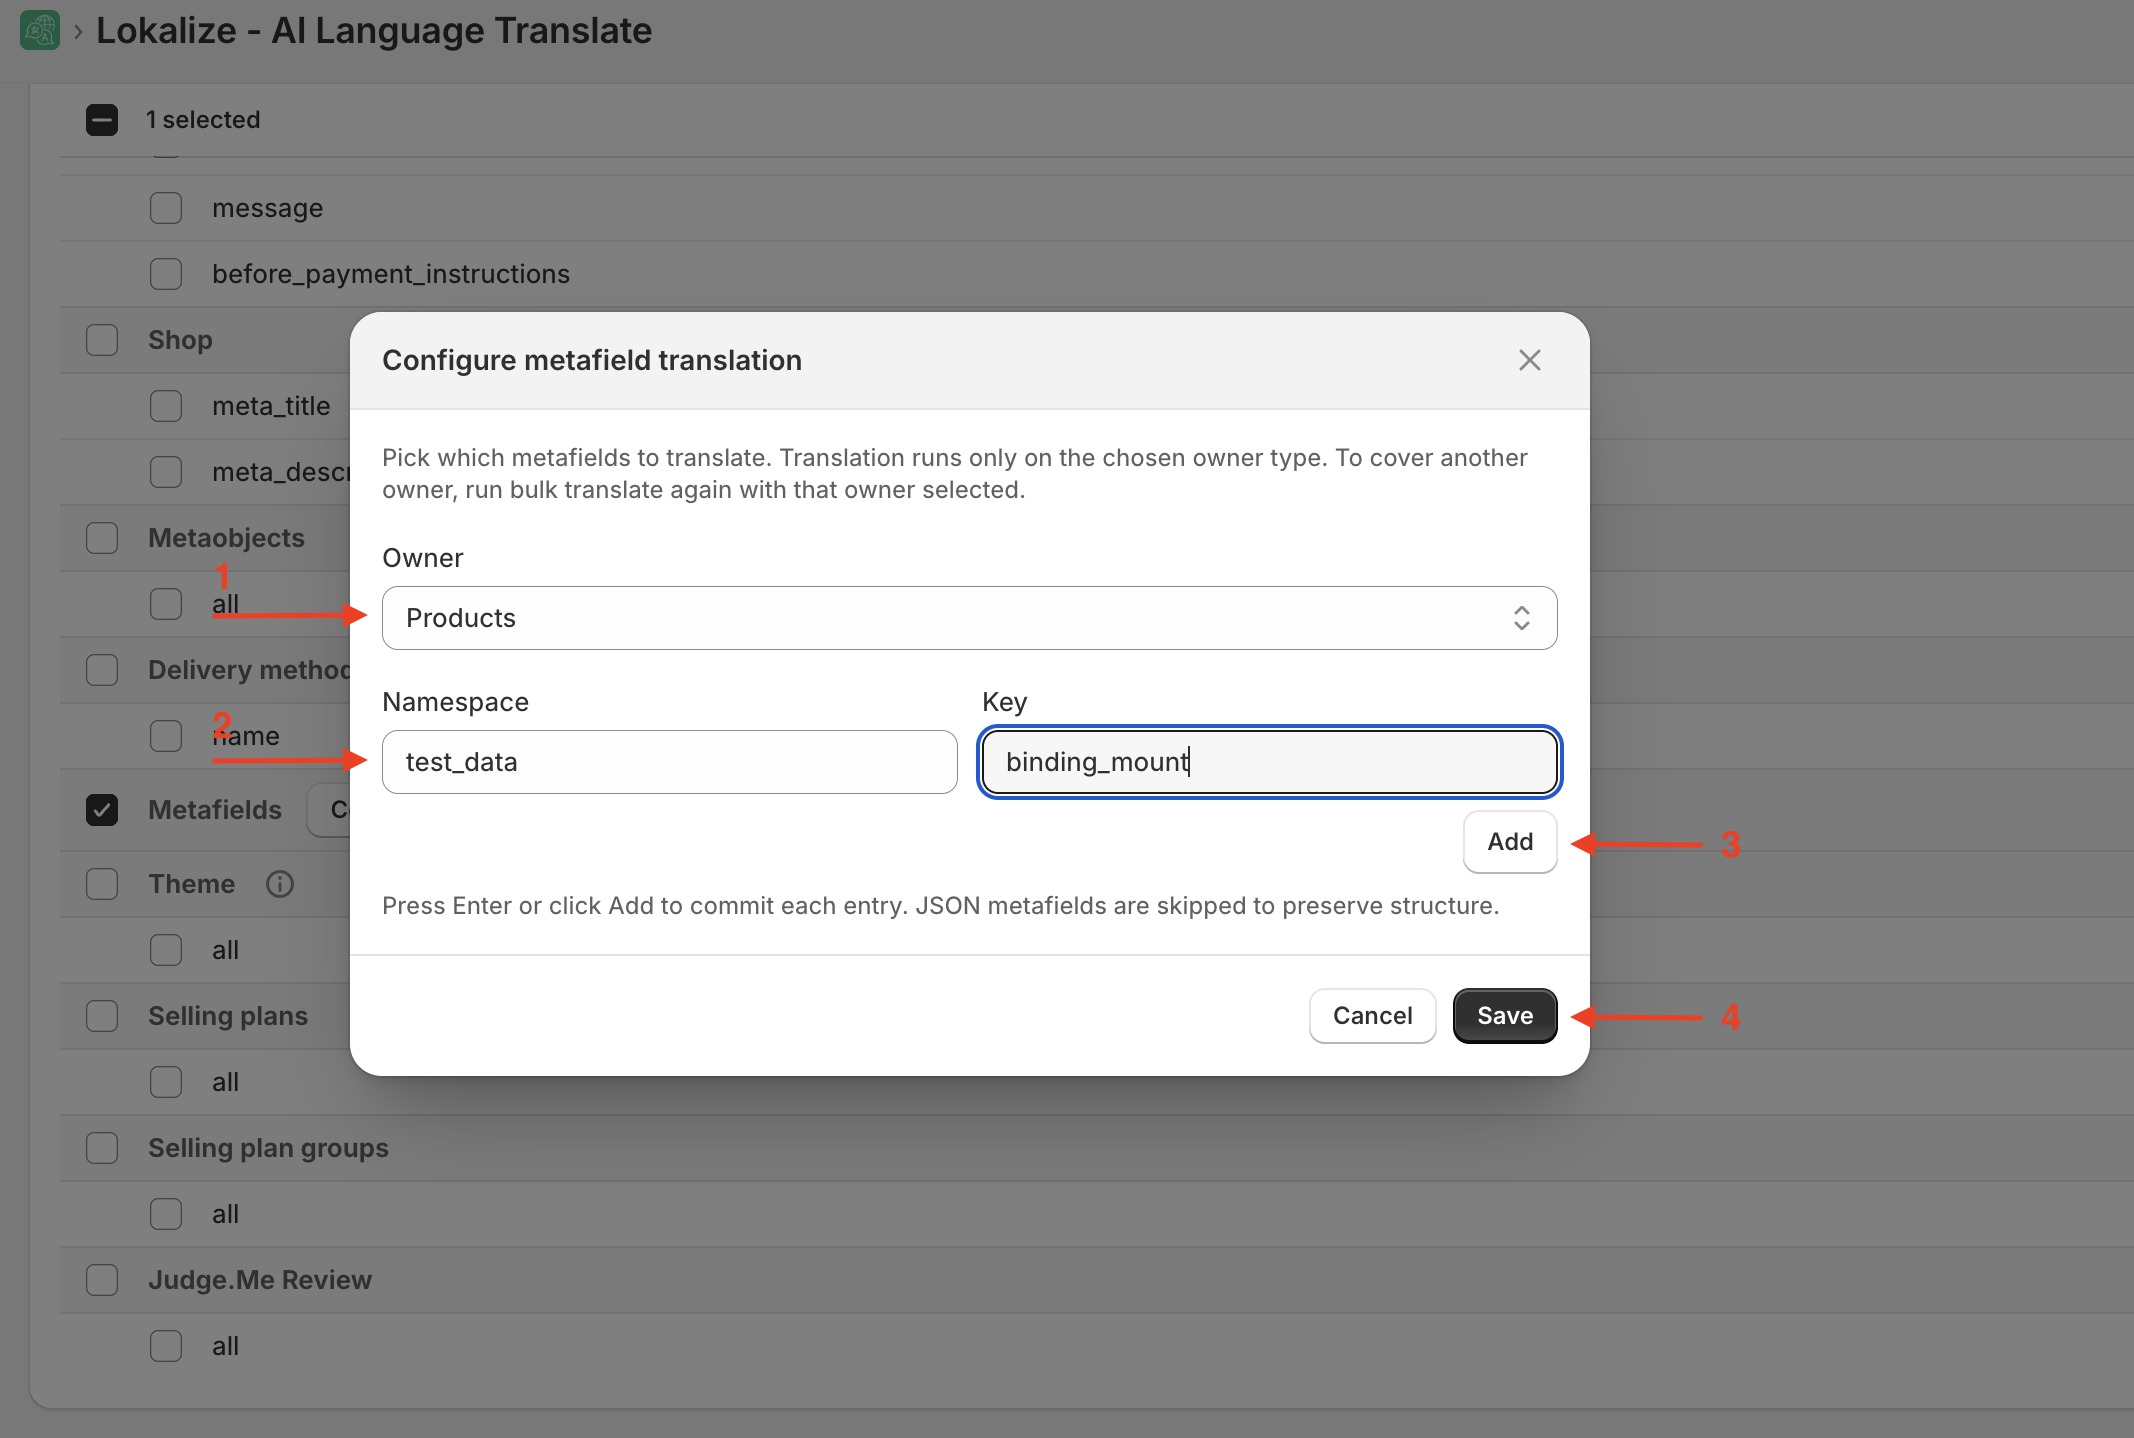Image resolution: width=2134 pixels, height=1438 pixels.
Task: Check the before_payment_instructions checkbox
Action: pos(166,274)
